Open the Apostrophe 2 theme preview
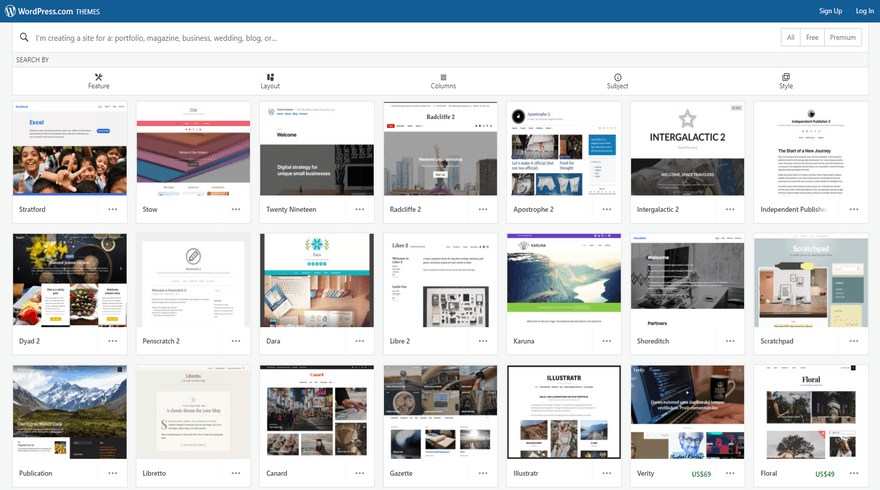Screen dimensions: 880x490 563,149
